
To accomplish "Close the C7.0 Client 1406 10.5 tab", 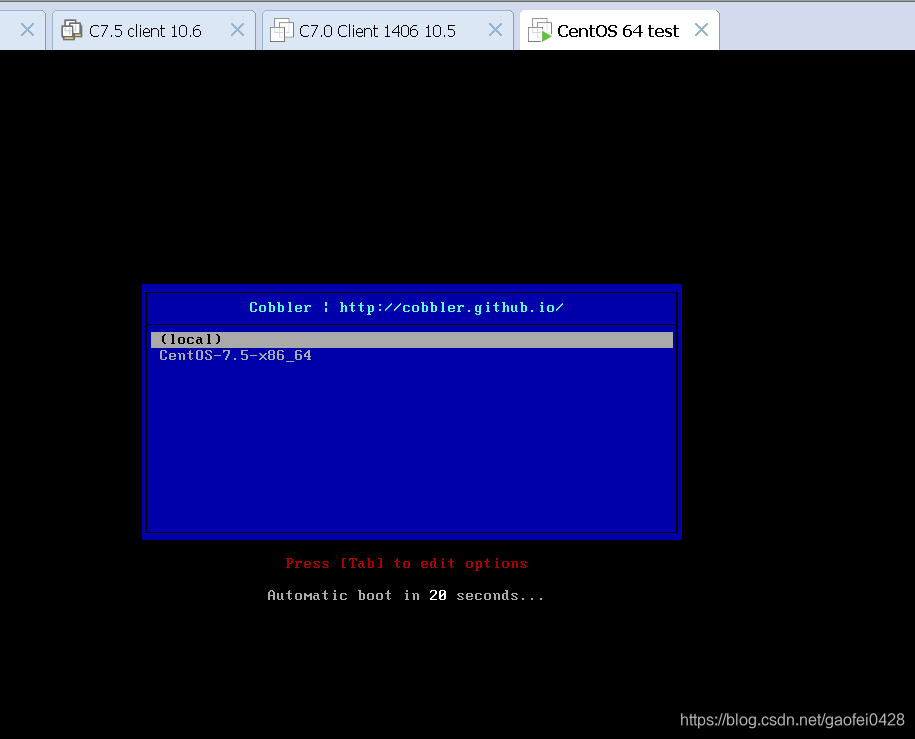I will pos(495,30).
